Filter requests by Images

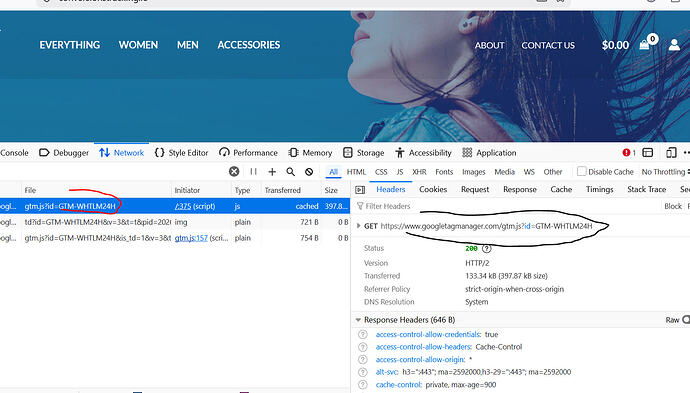[473, 172]
